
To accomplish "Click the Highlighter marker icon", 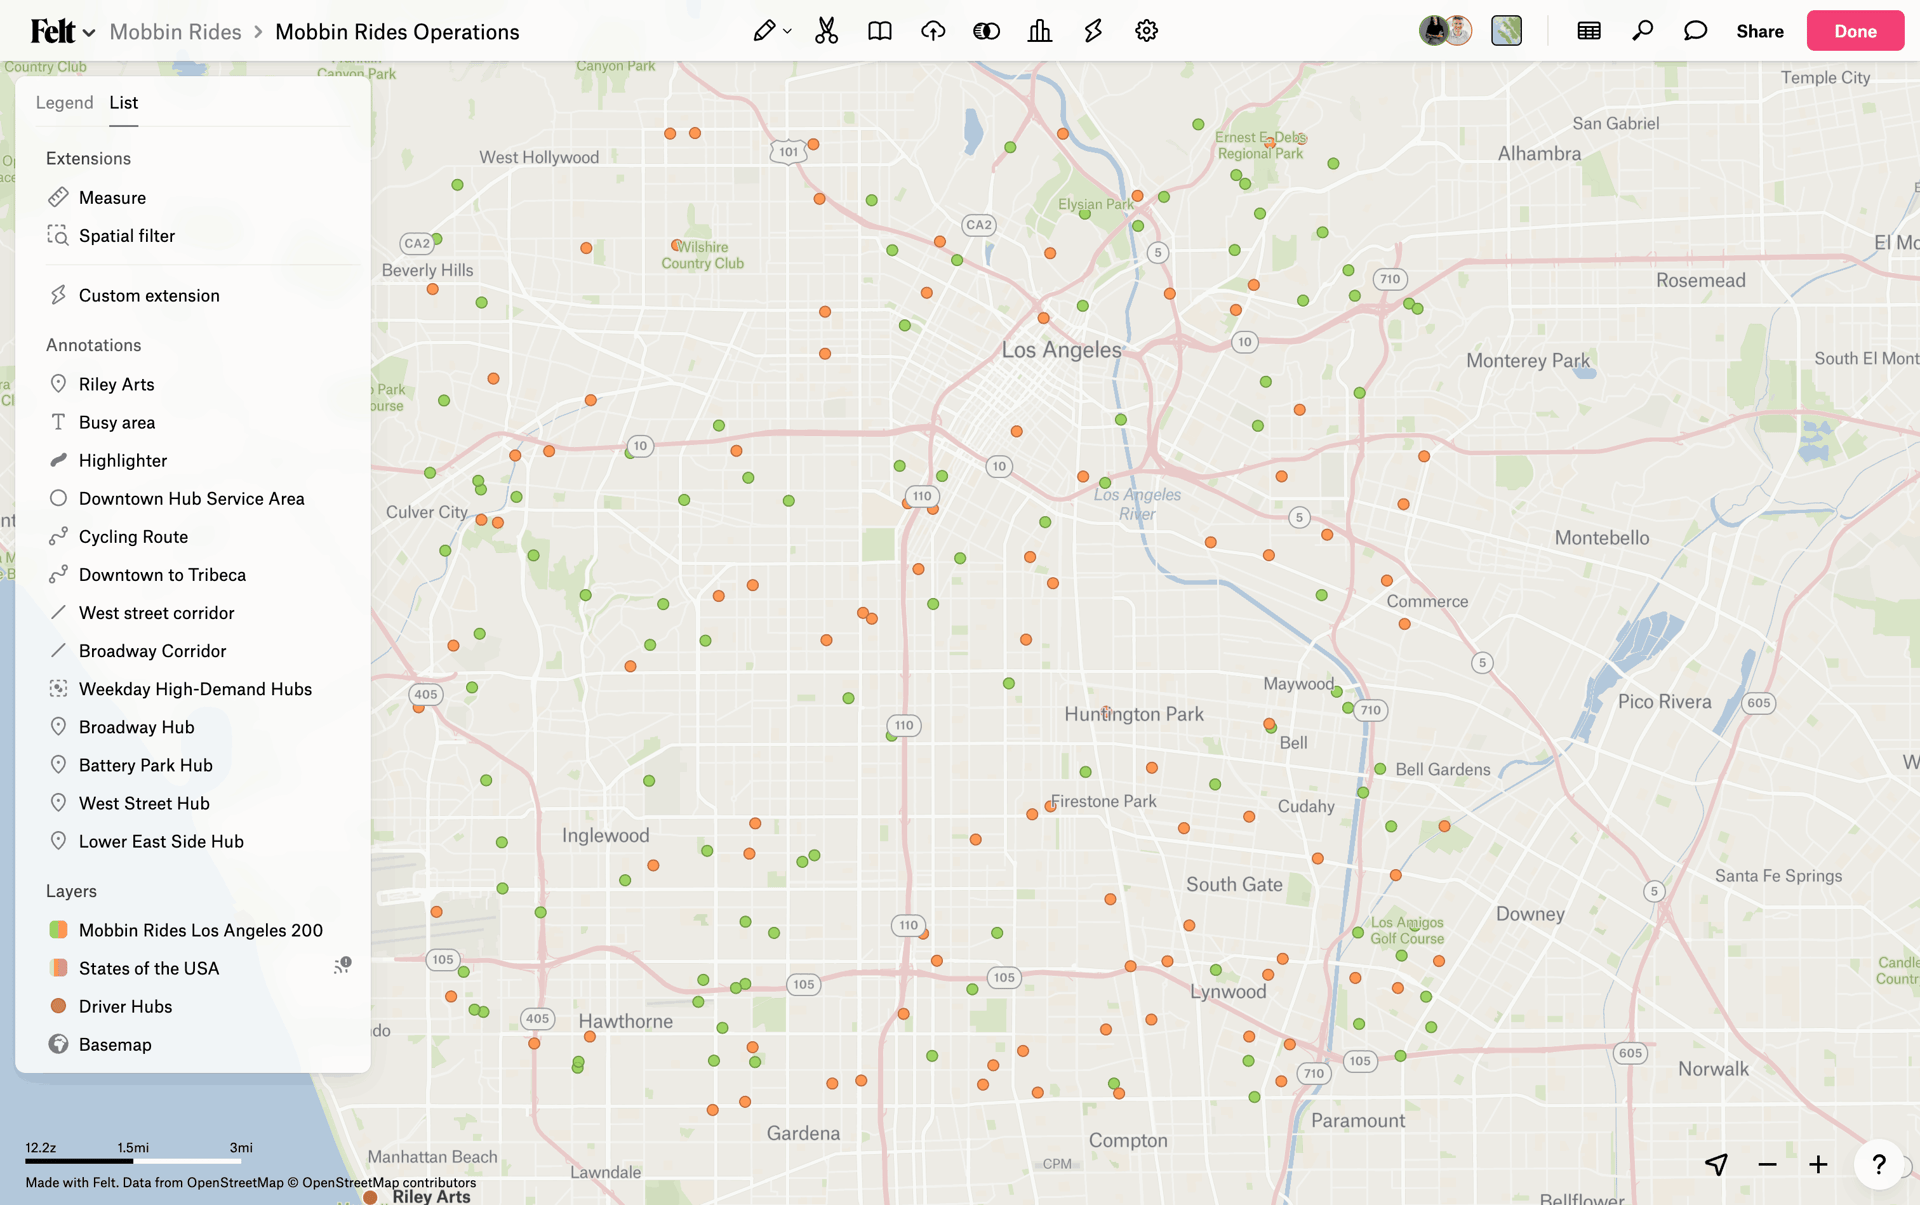I will [58, 460].
